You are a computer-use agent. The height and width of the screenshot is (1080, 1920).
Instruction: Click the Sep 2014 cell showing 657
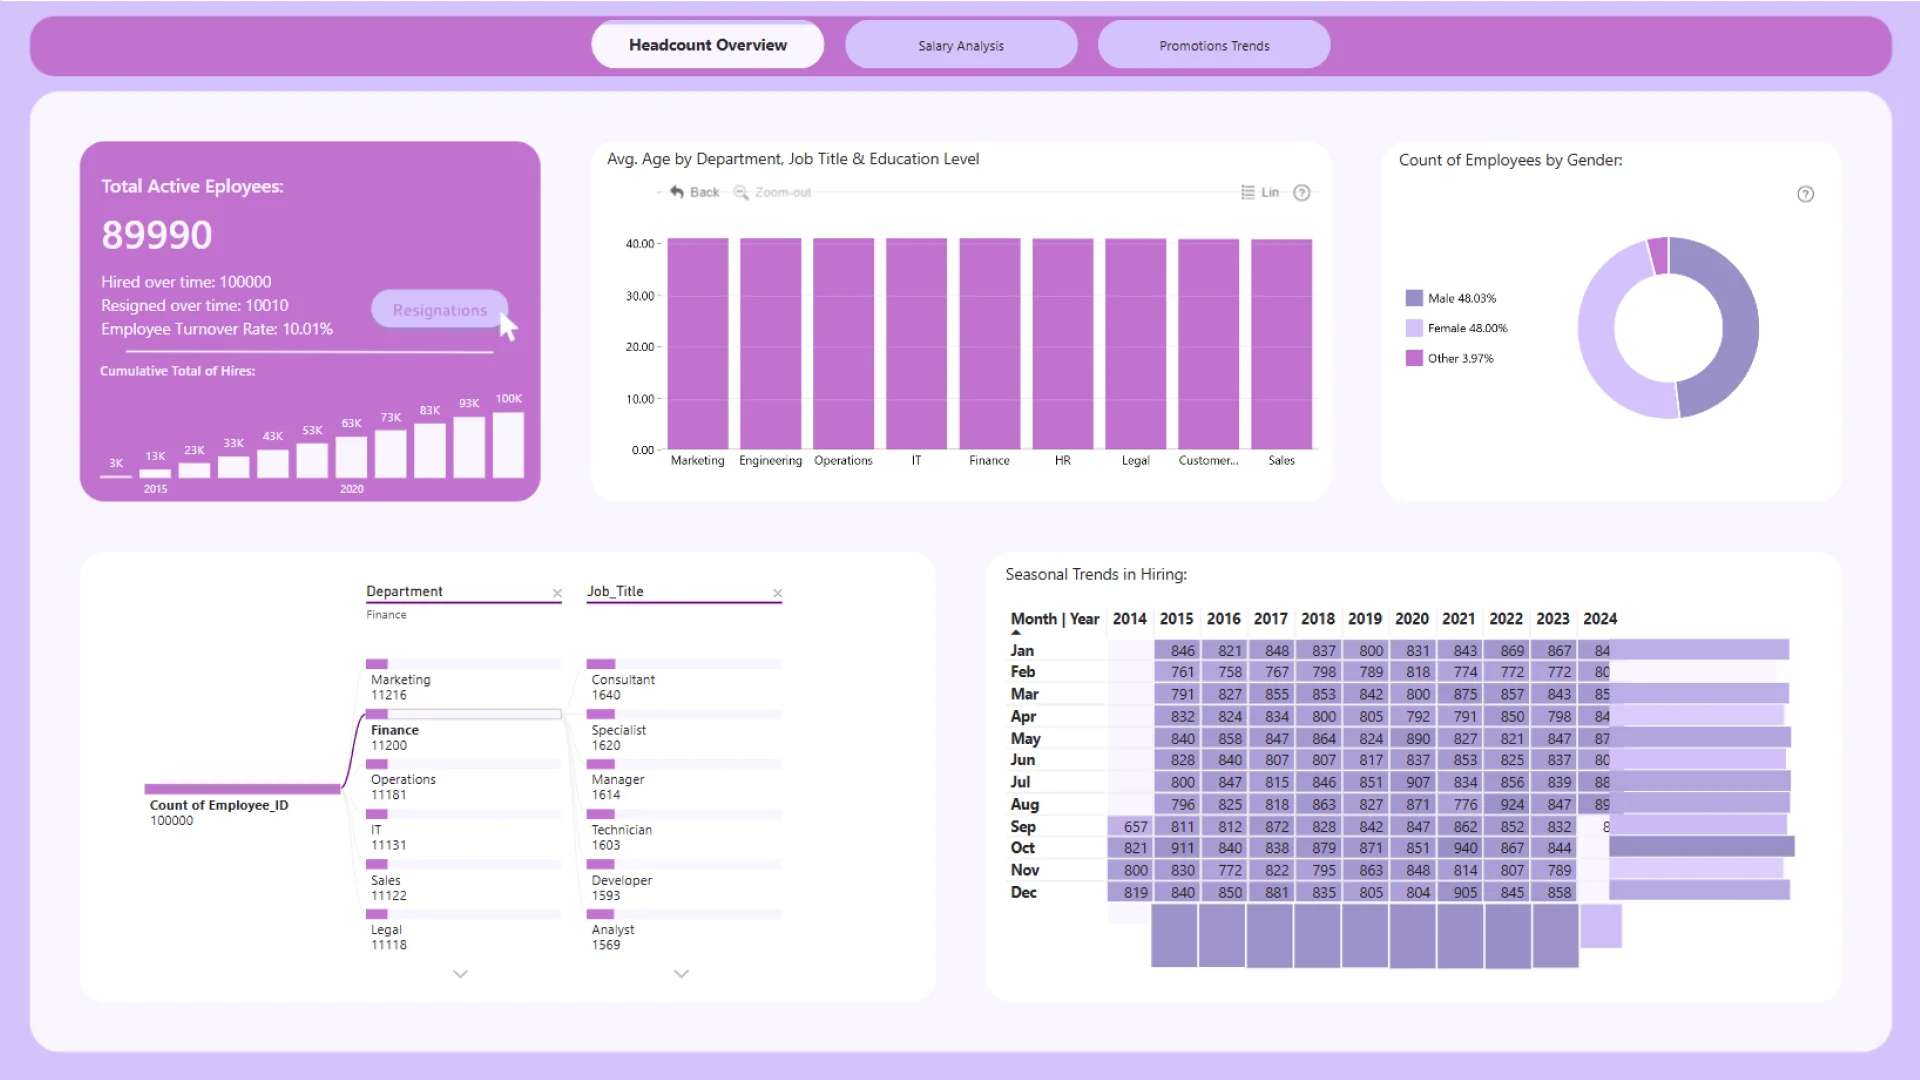point(1131,827)
